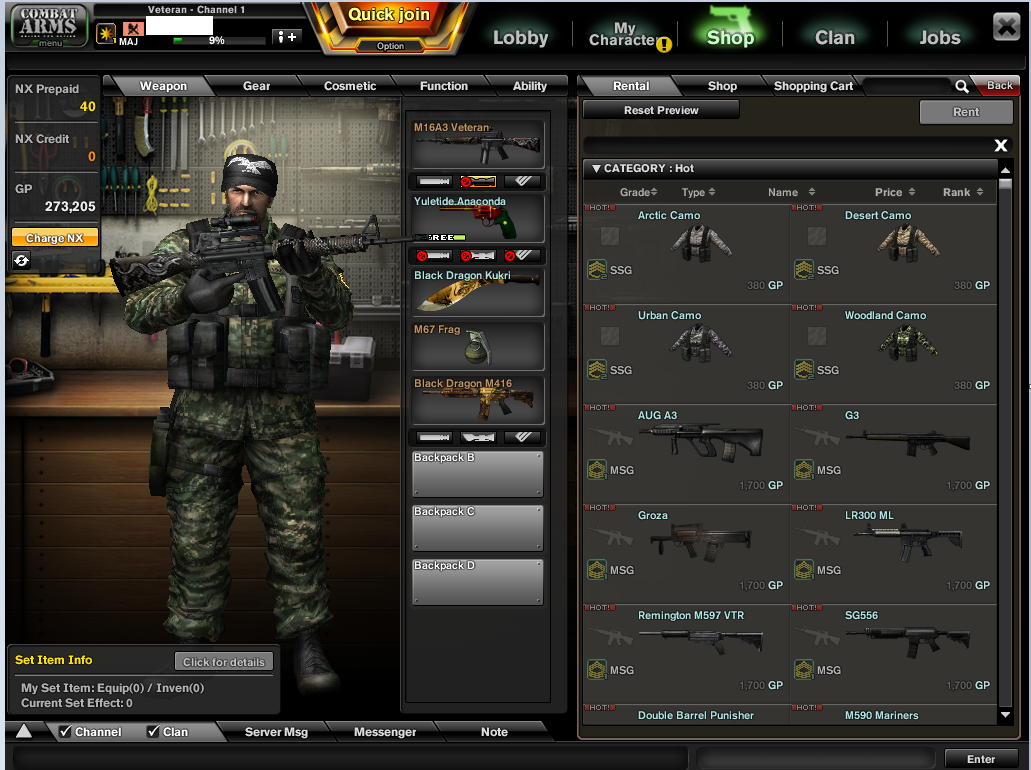Open the My Character tab
This screenshot has height=770, width=1031.
[x=623, y=34]
